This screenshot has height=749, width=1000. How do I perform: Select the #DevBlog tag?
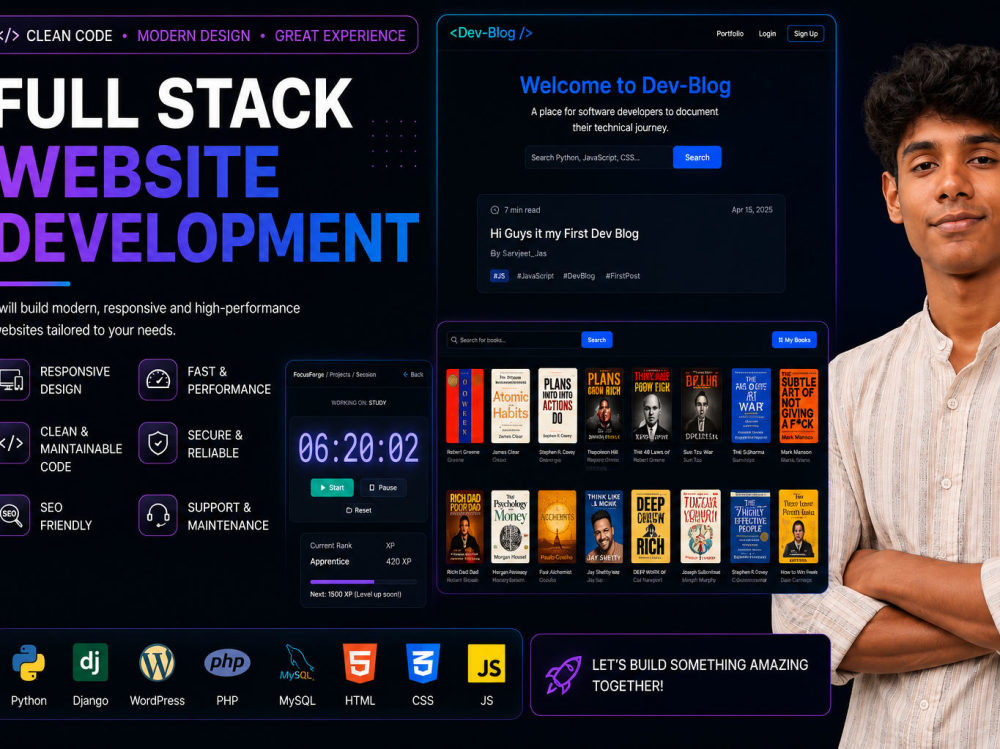pos(578,276)
